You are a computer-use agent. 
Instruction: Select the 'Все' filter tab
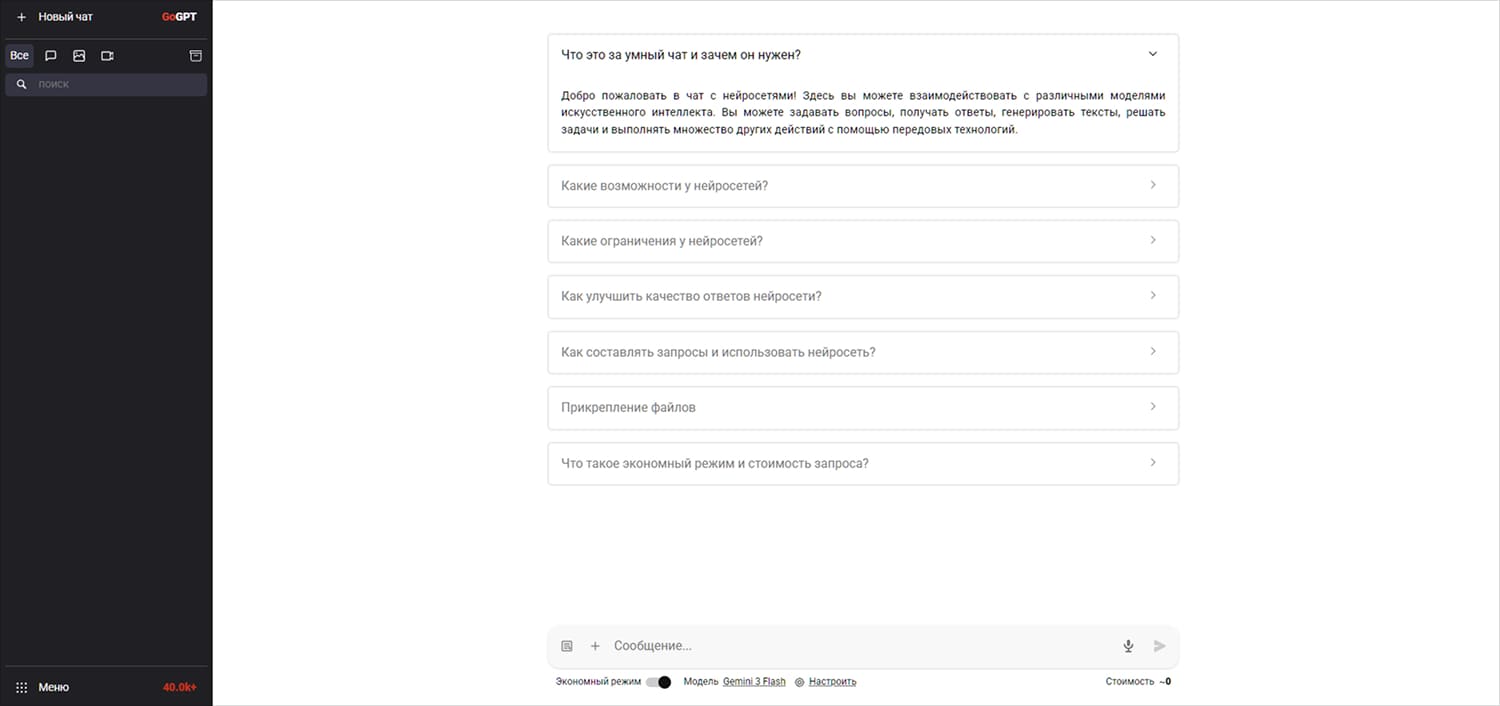(19, 56)
